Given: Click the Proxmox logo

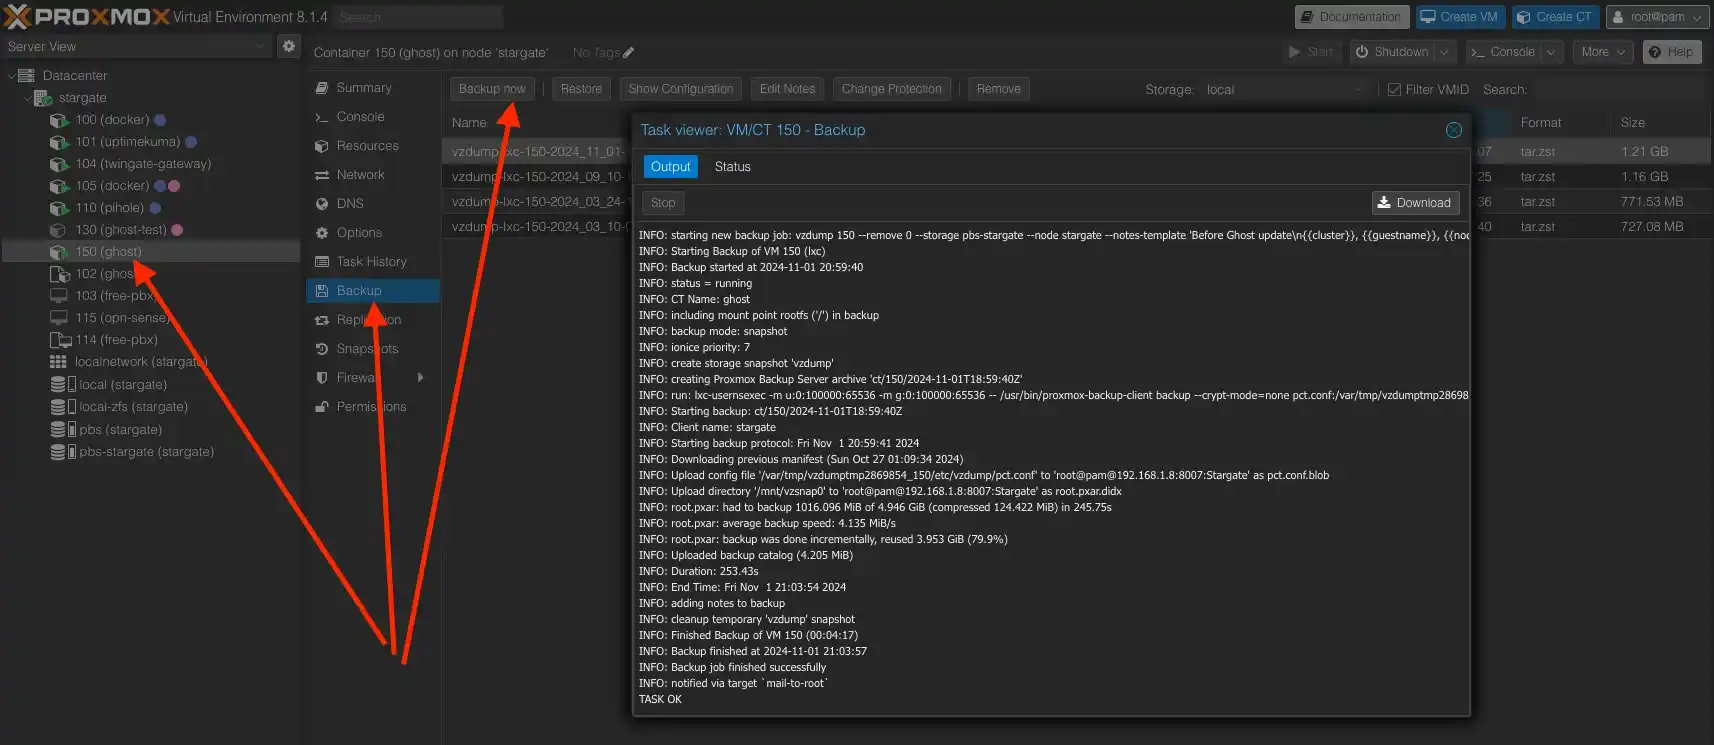Looking at the screenshot, I should [87, 16].
